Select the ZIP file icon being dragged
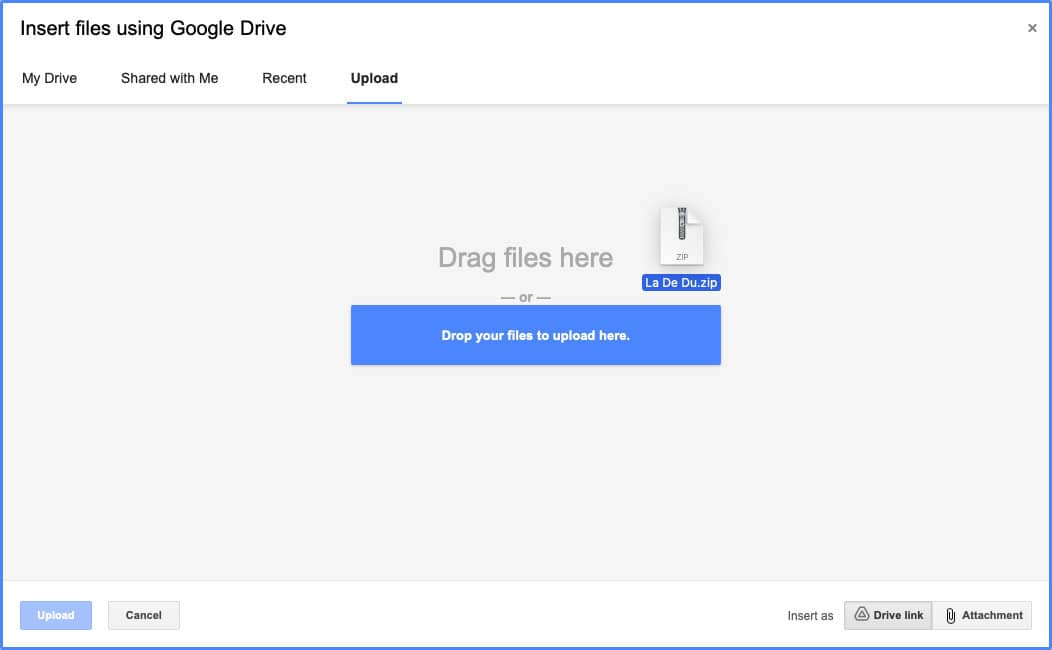This screenshot has height=650, width=1052. 682,235
